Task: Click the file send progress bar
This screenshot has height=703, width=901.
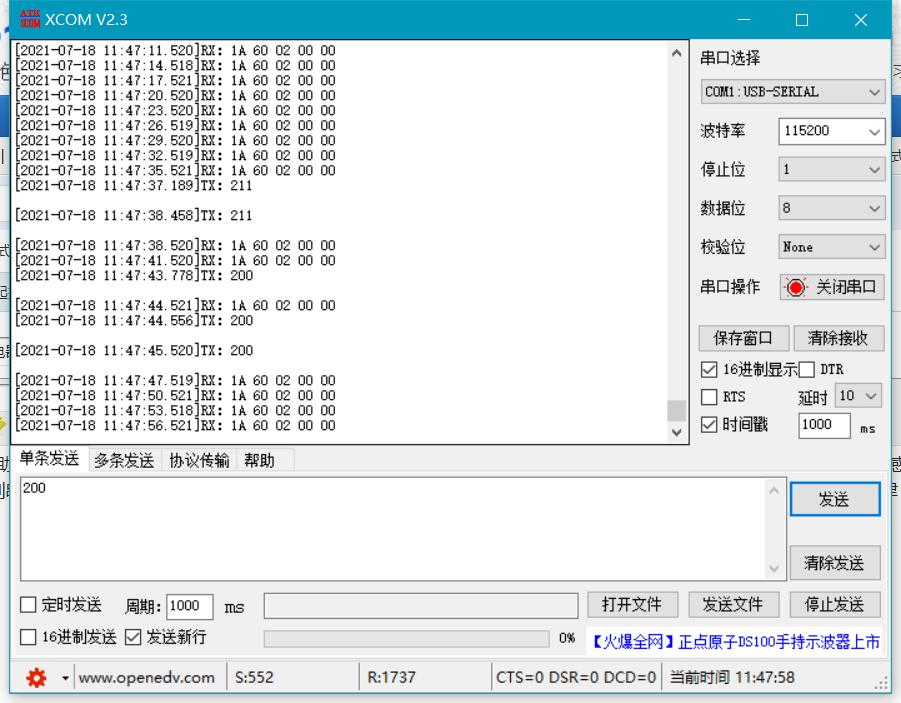Action: [406, 639]
